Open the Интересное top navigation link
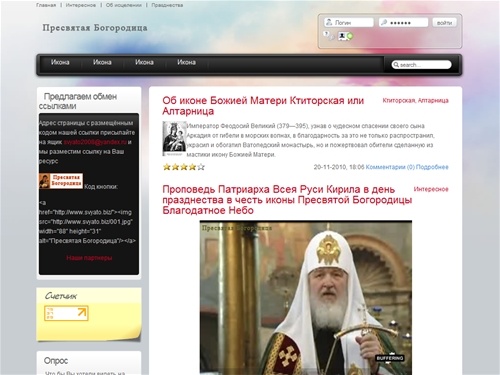 81,5
